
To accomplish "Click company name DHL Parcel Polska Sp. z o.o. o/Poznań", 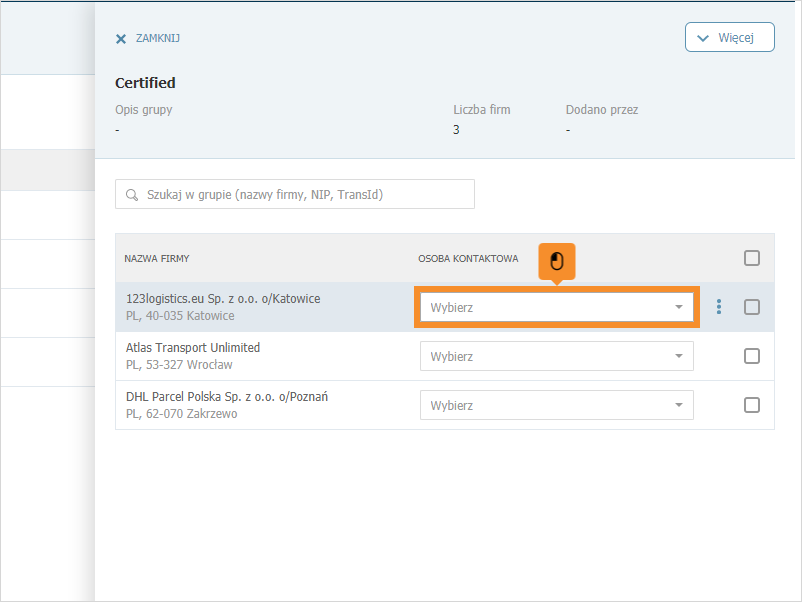I will point(227,397).
